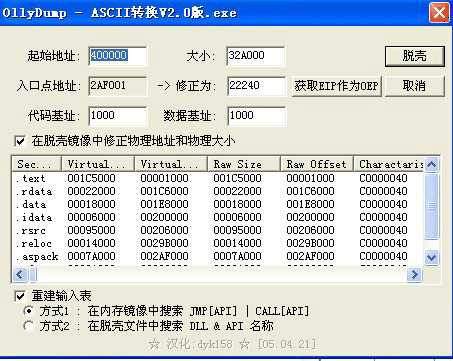Click virtual offset 001C6000 of .rdata

point(164,191)
